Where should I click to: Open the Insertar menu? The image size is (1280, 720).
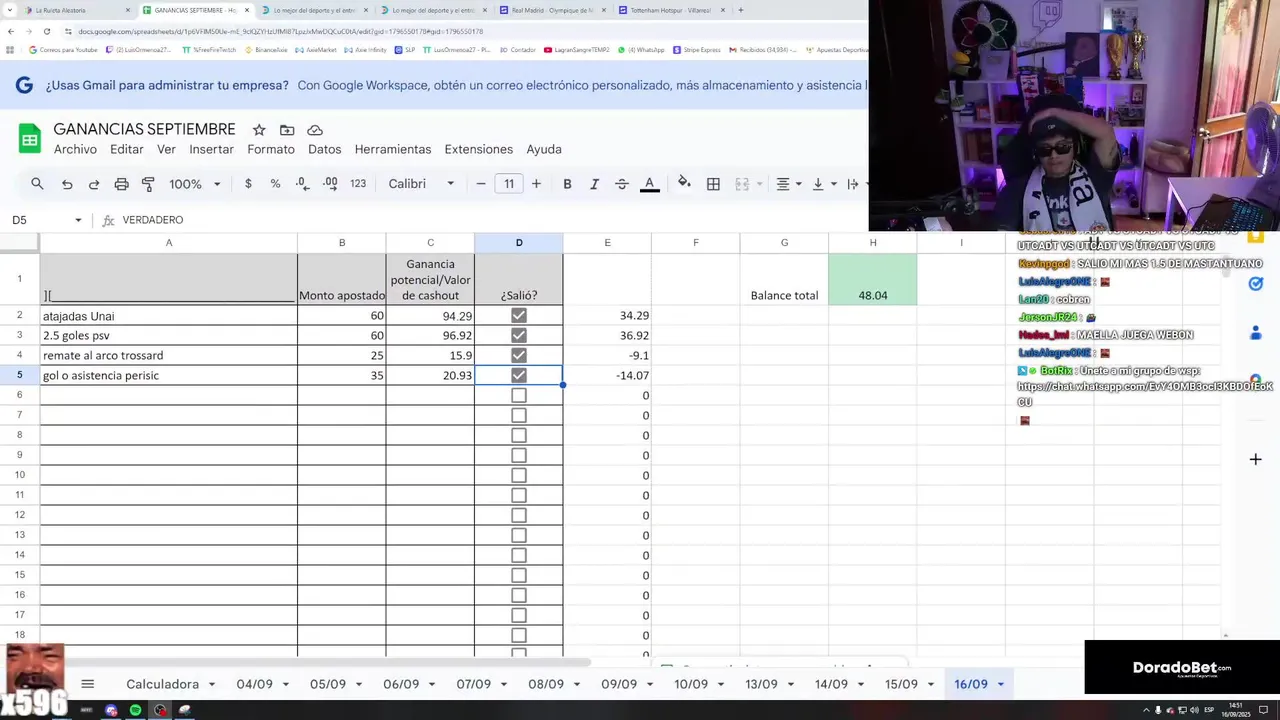coord(211,149)
